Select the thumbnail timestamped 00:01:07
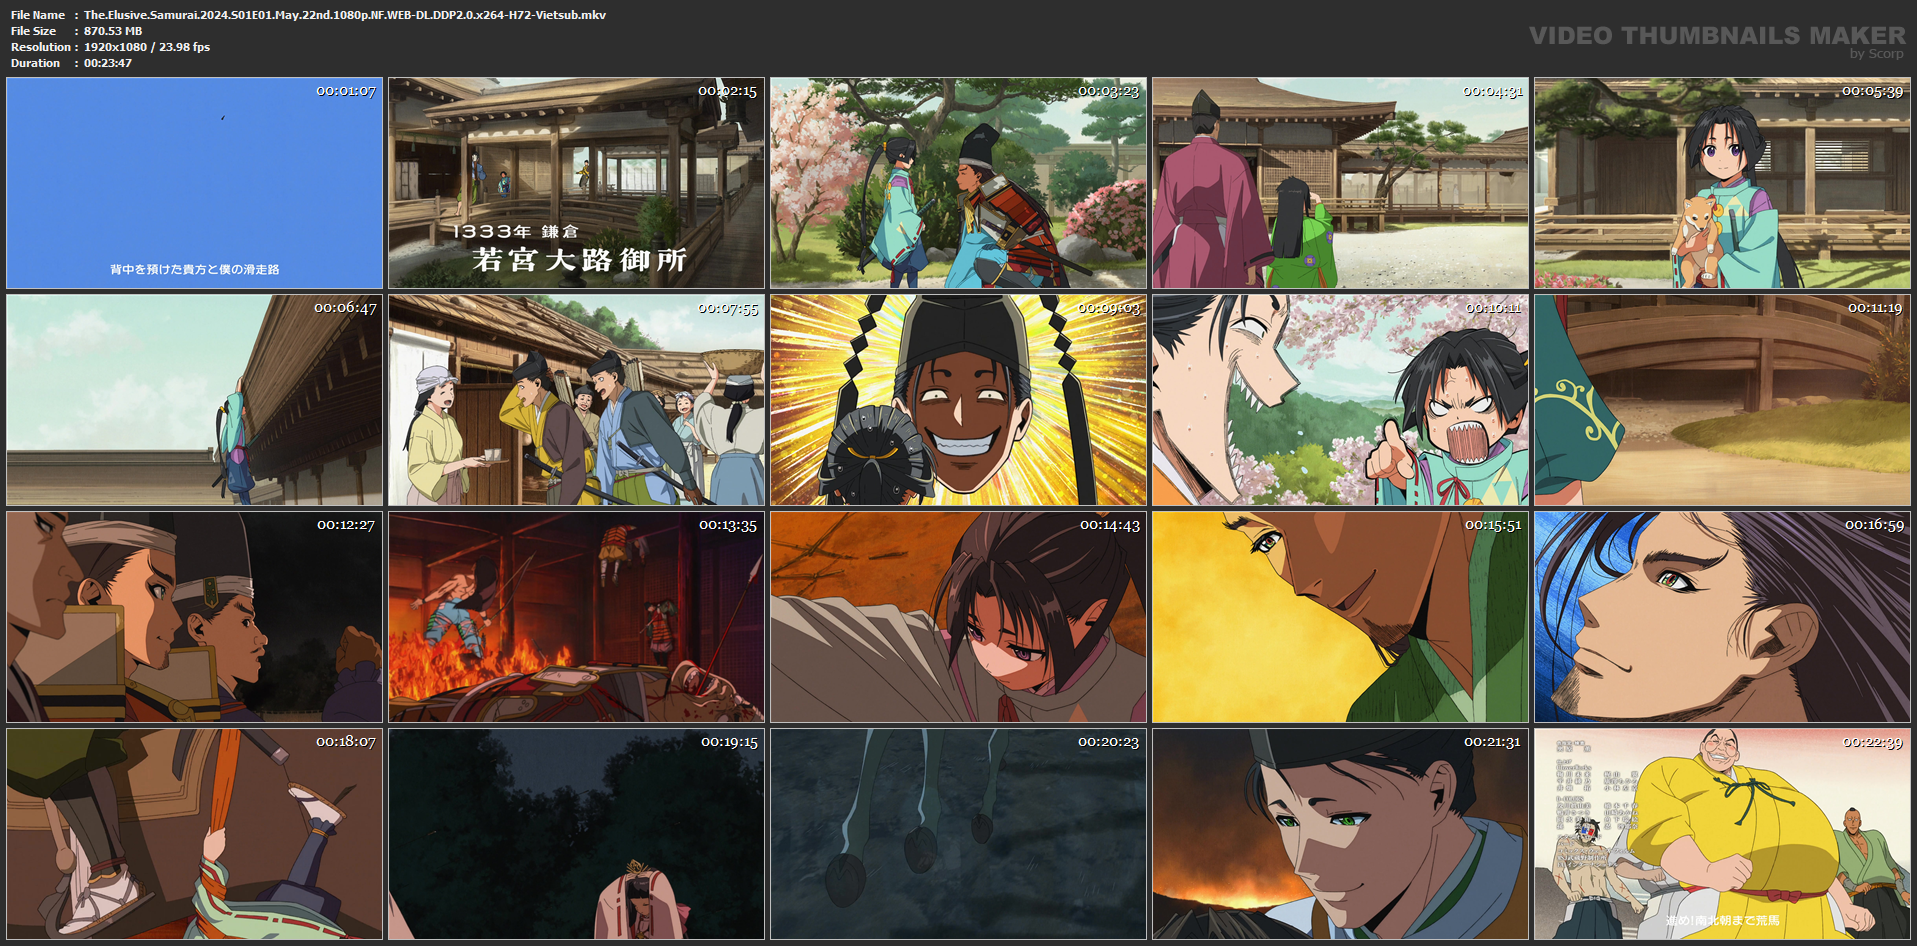Screen dimensions: 1917x946 [195, 184]
